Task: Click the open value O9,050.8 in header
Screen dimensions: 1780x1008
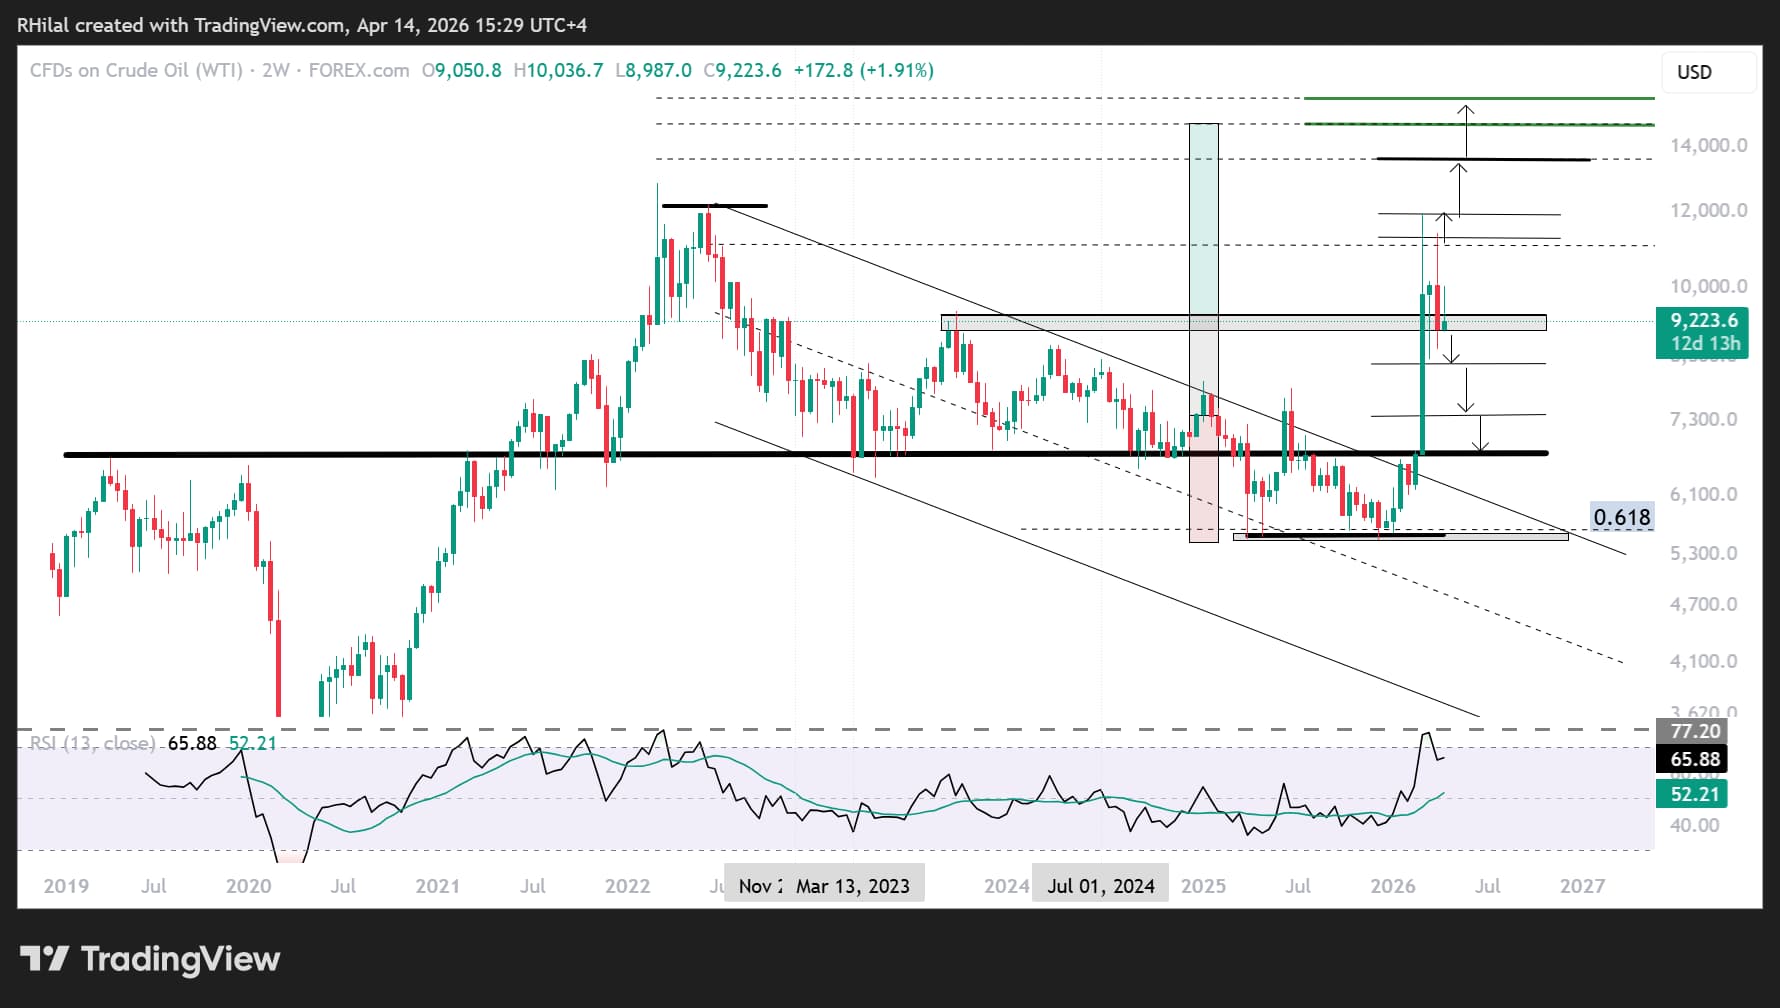Action: (x=461, y=70)
